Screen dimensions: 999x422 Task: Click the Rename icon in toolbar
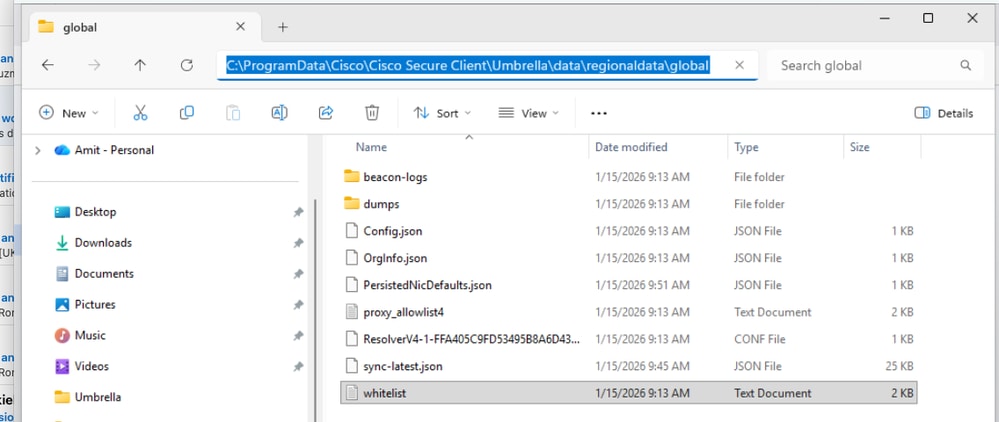279,113
